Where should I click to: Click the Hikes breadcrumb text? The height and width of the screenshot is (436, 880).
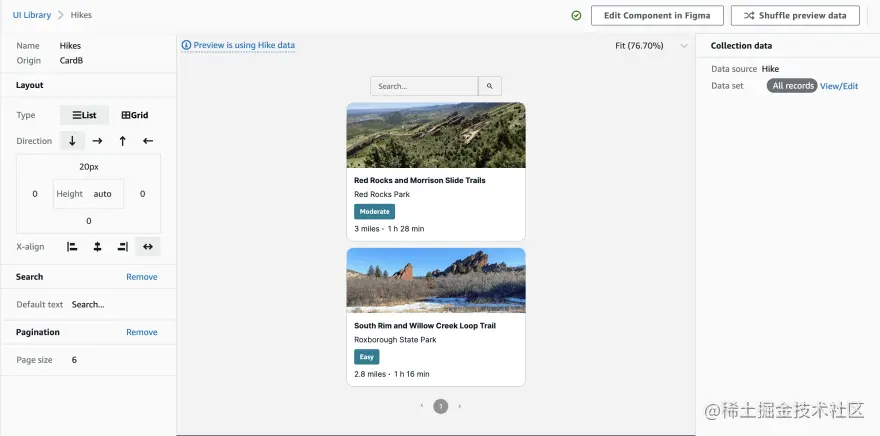(81, 15)
